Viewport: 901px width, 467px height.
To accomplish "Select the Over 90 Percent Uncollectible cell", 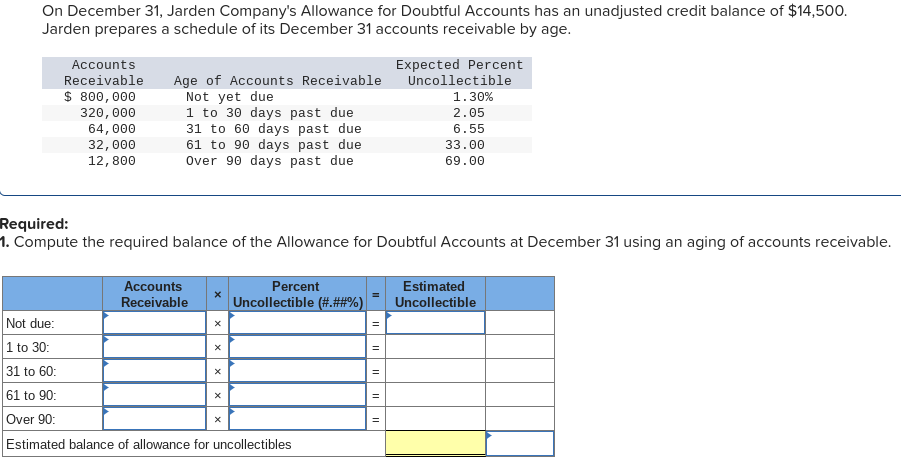I will point(298,419).
